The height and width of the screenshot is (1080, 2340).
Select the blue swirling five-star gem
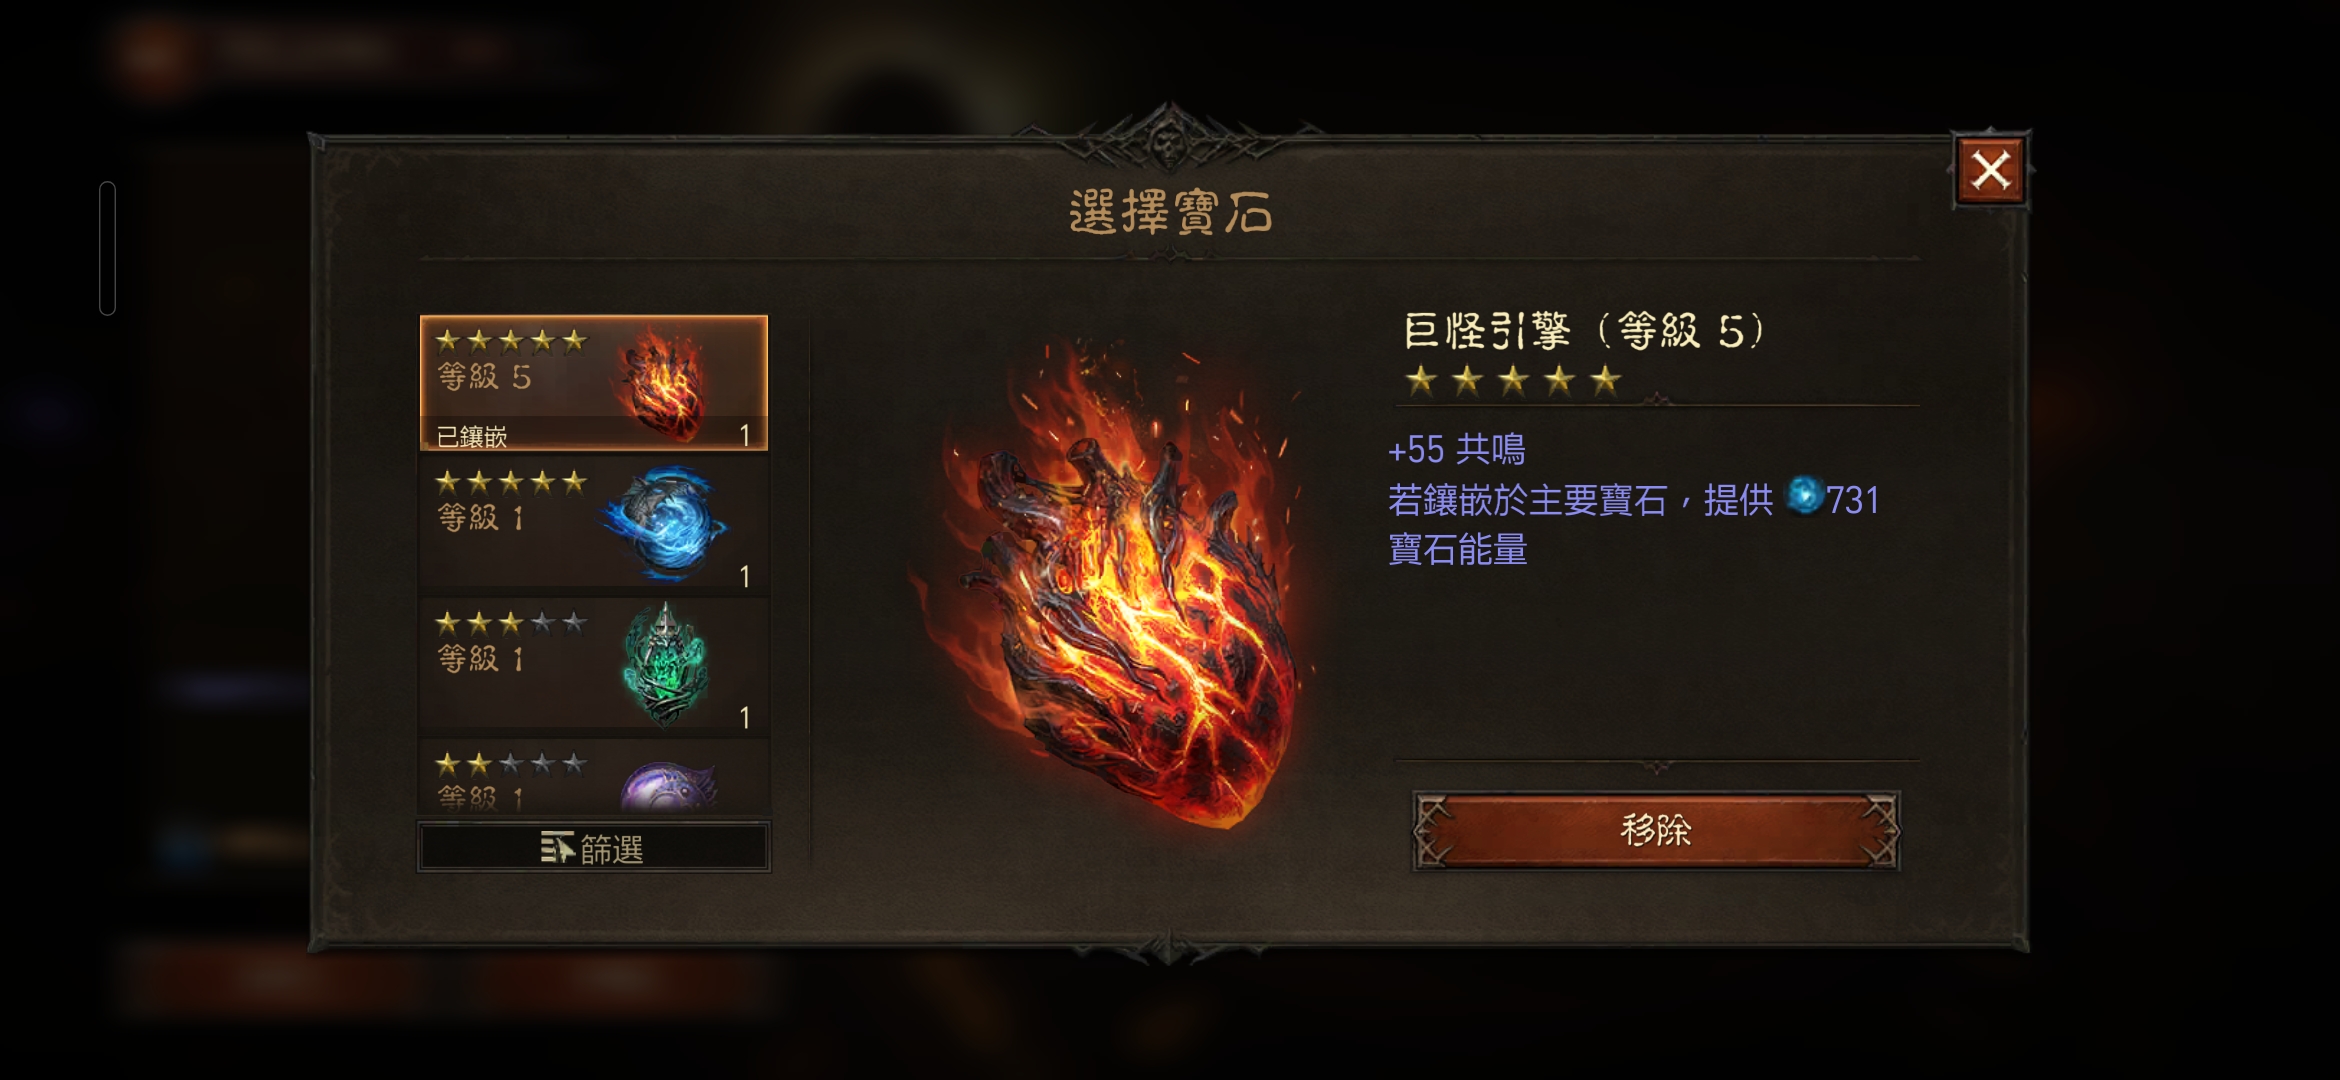(593, 523)
